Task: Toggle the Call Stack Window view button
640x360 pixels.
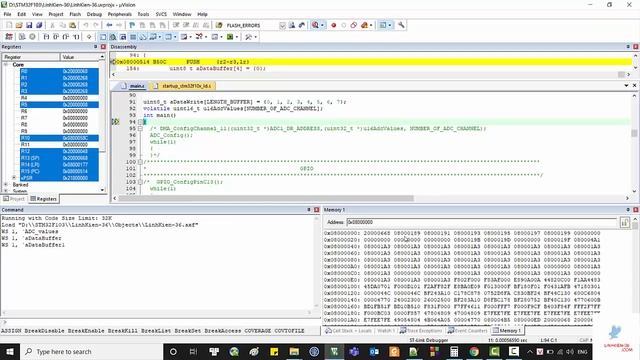Action: click(x=142, y=37)
